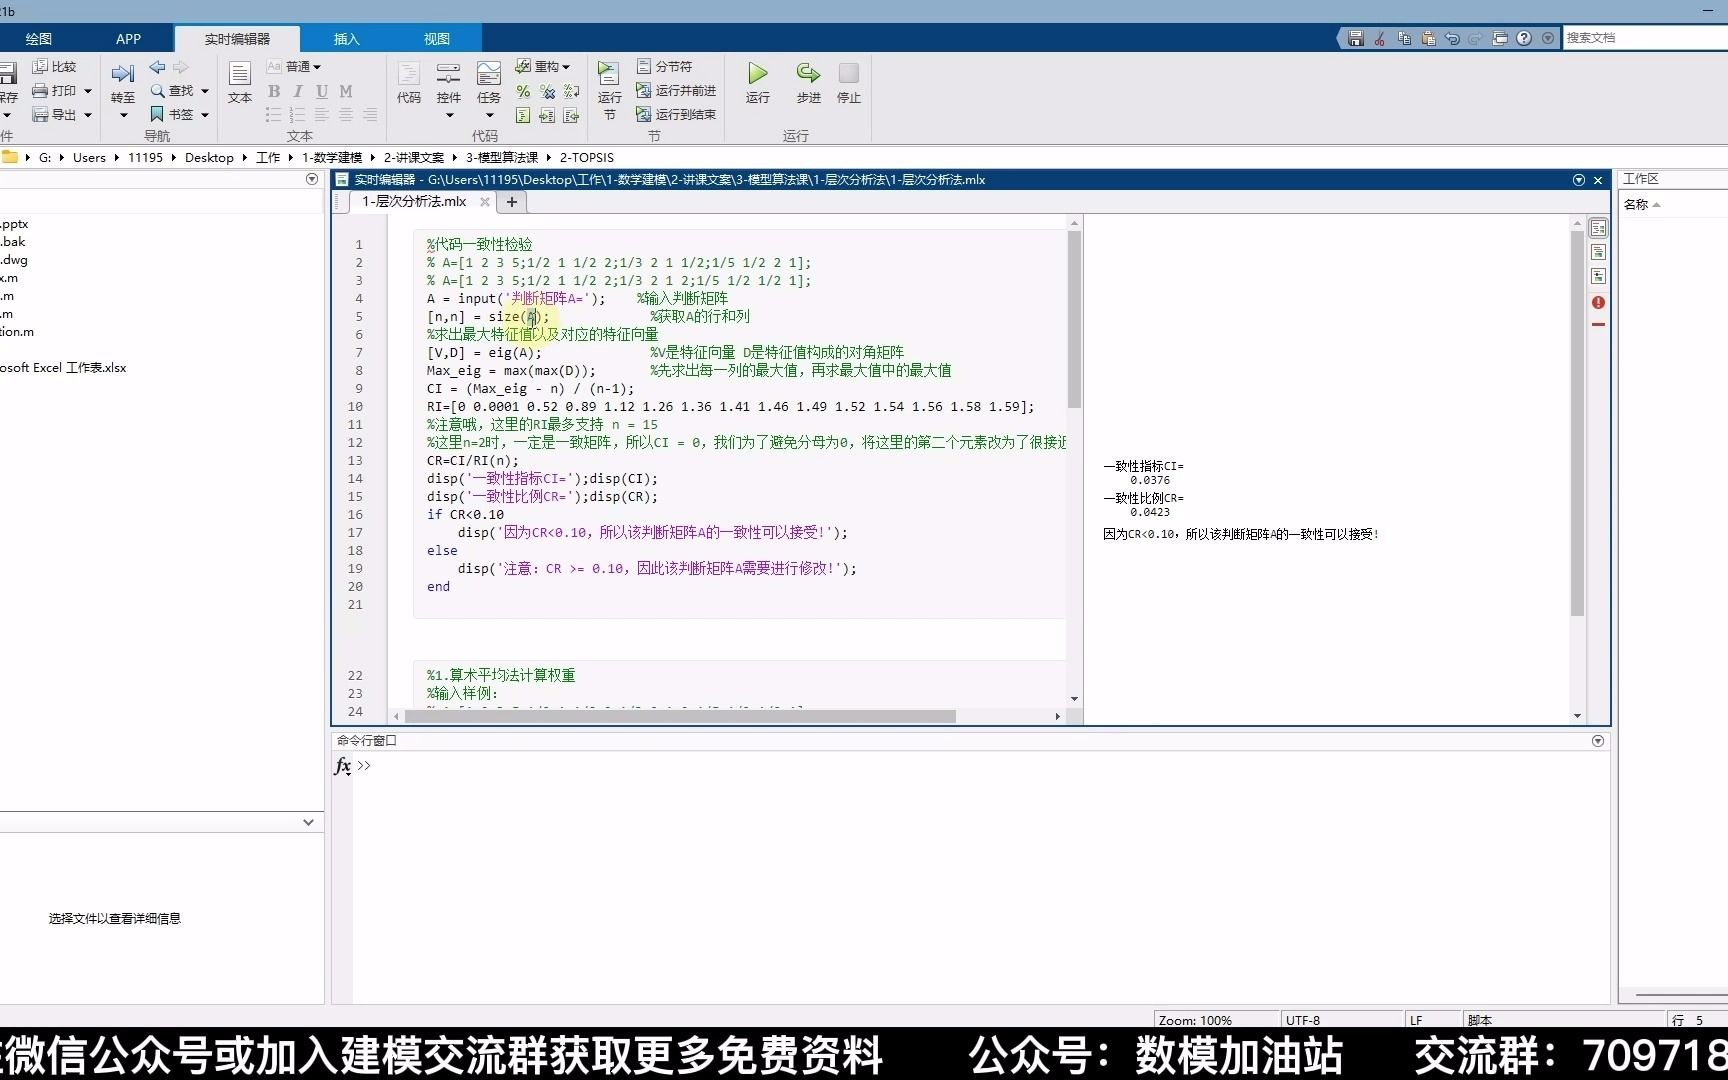The image size is (1728, 1080).
Task: Open the Refactor (重构) dropdown
Action: pyautogui.click(x=543, y=66)
